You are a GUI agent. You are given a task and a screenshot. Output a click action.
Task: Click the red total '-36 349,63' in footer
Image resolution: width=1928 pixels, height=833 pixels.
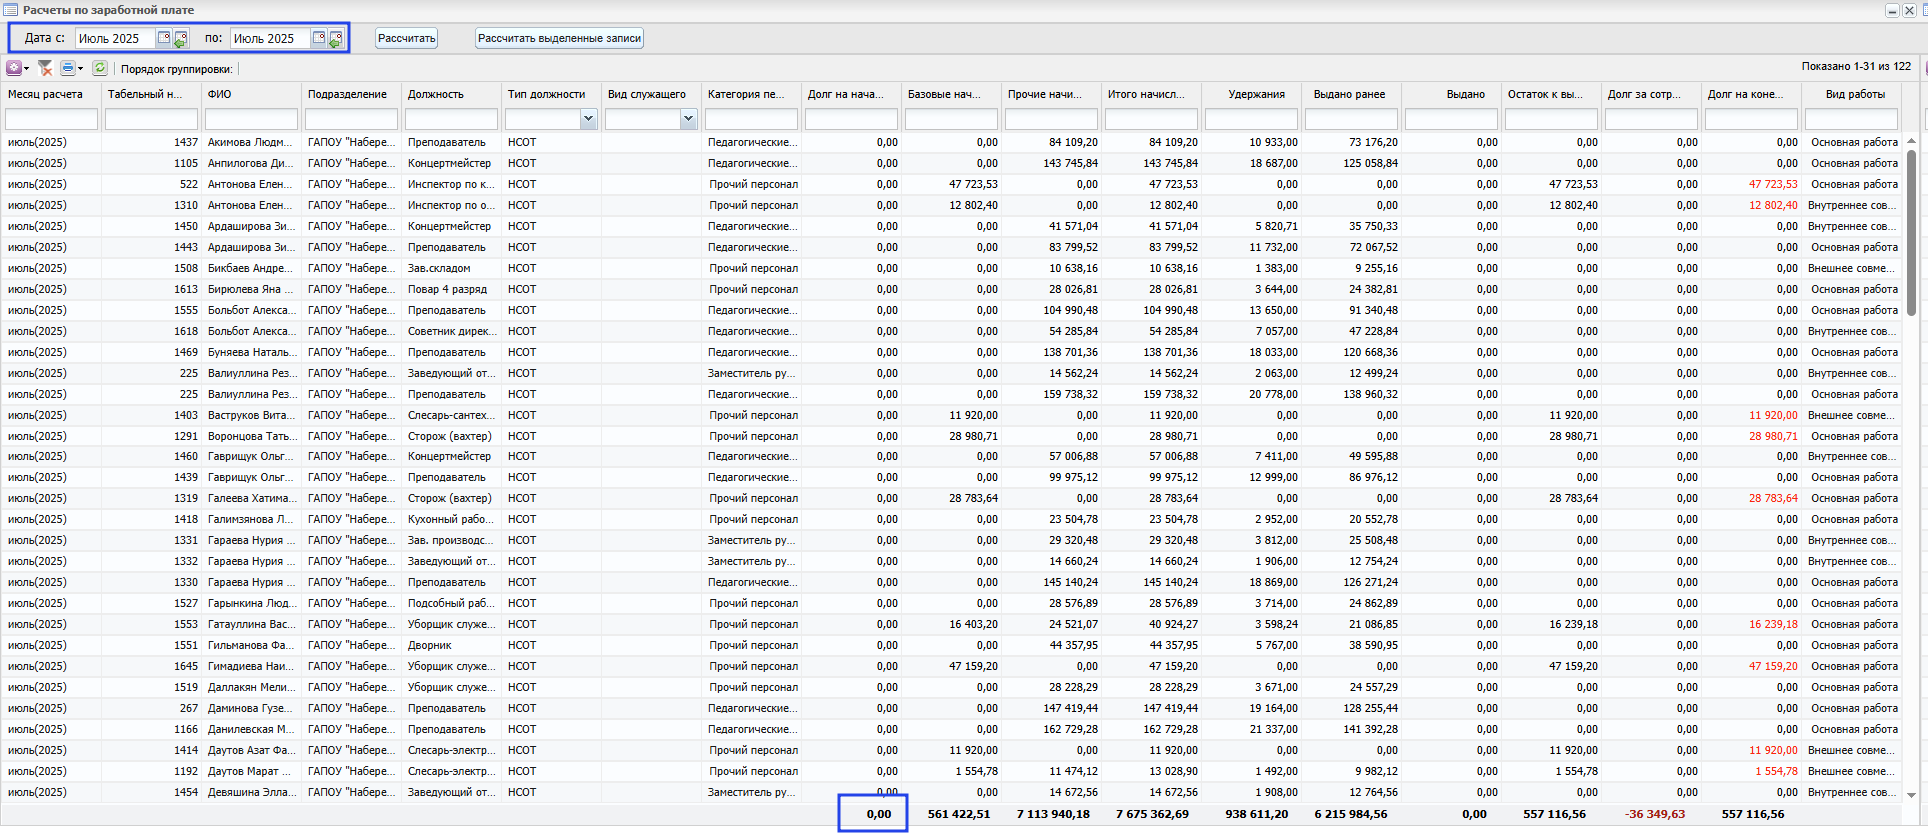[1655, 814]
